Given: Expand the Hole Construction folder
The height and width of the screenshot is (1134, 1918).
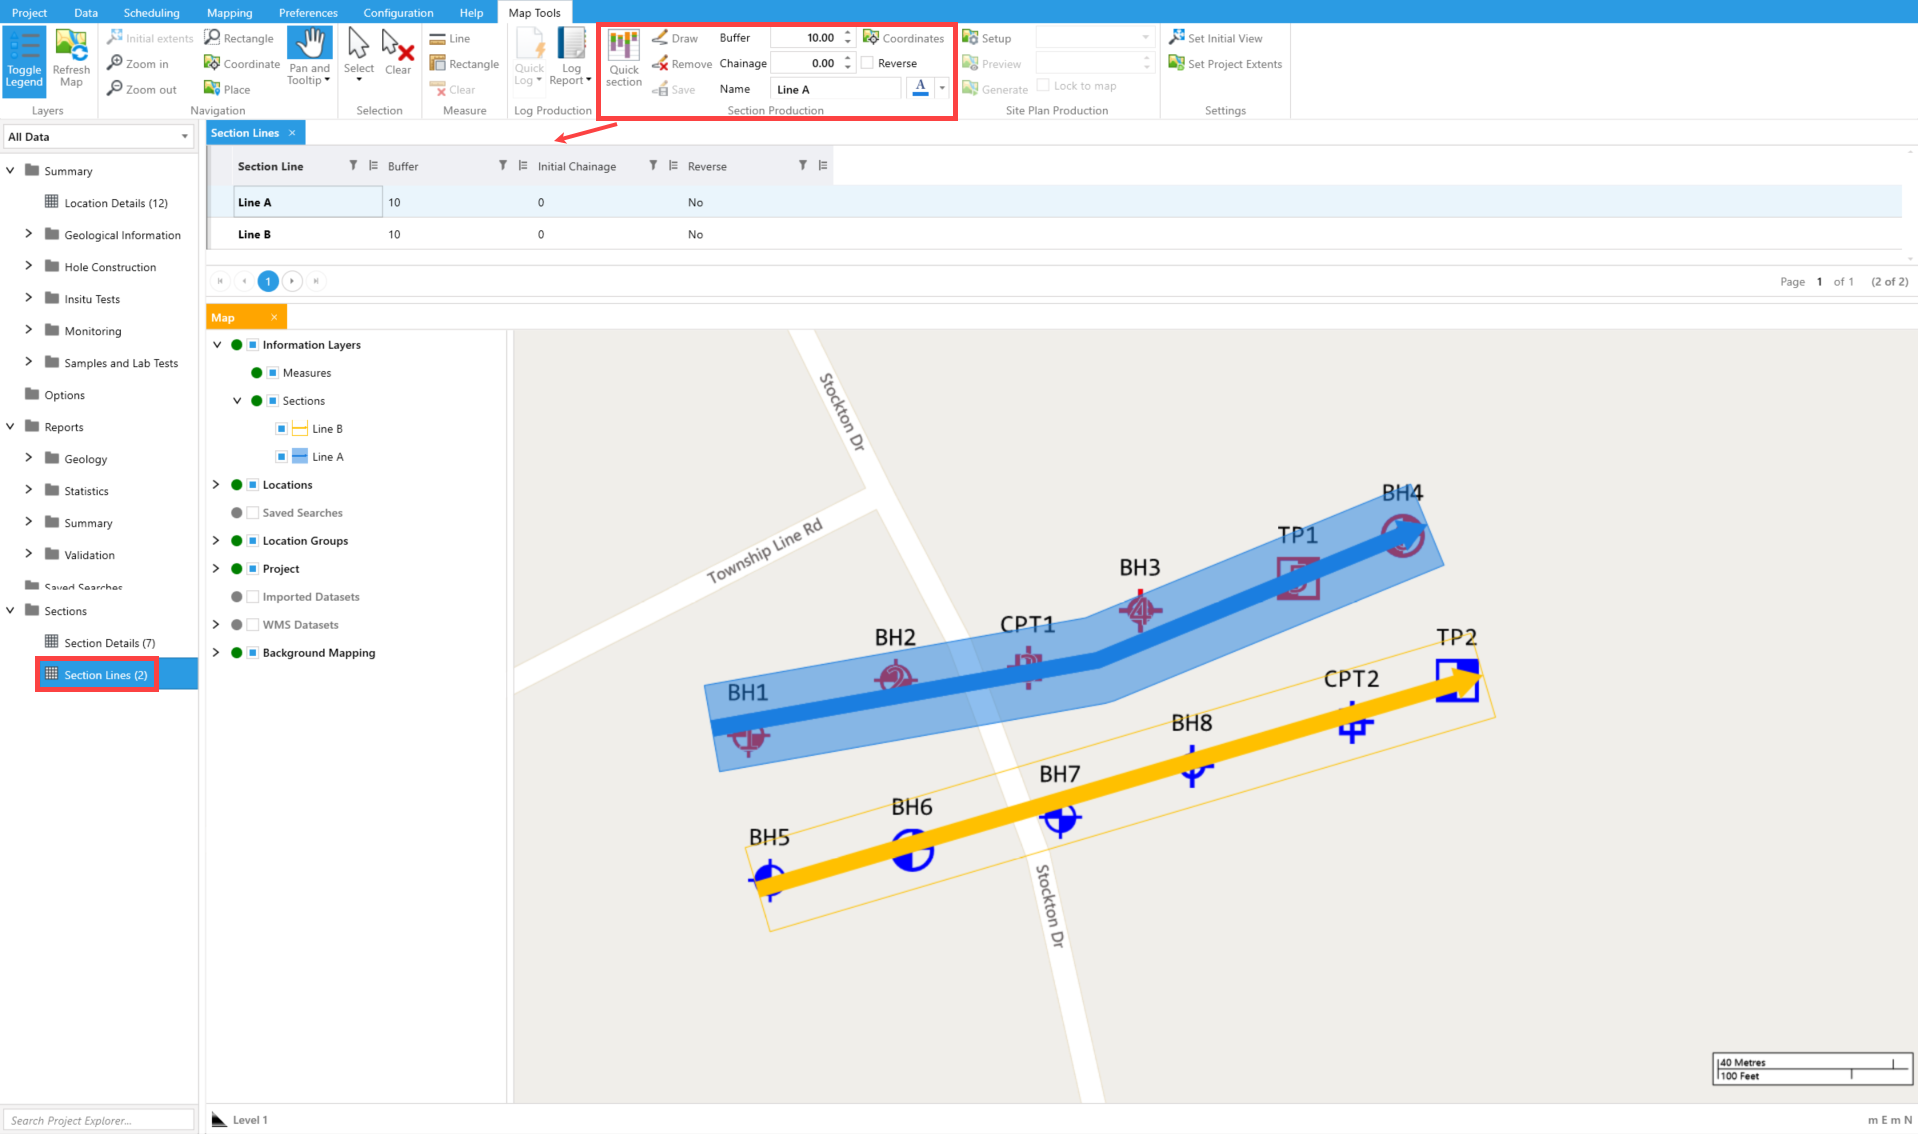Looking at the screenshot, I should pyautogui.click(x=28, y=266).
